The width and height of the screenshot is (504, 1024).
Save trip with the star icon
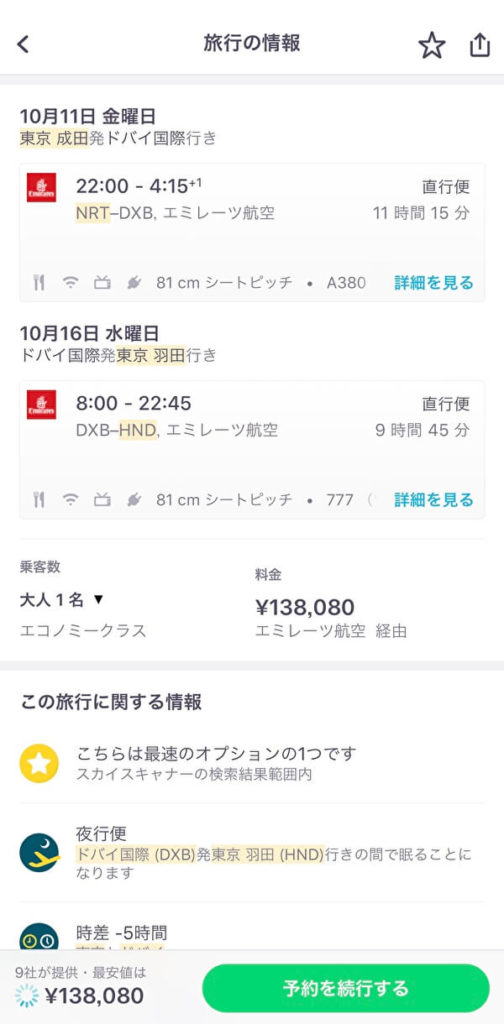point(432,45)
